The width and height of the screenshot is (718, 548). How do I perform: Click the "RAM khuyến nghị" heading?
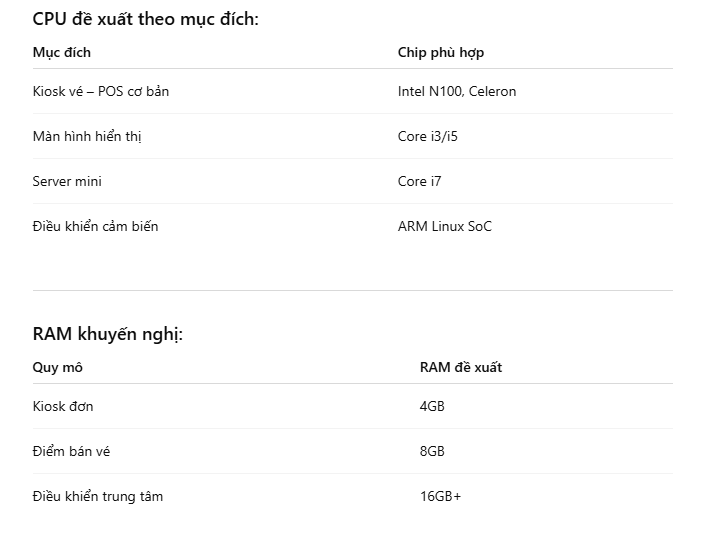(x=108, y=334)
